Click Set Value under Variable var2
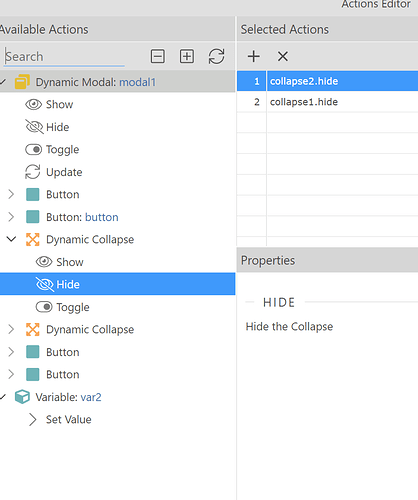 pos(68,419)
